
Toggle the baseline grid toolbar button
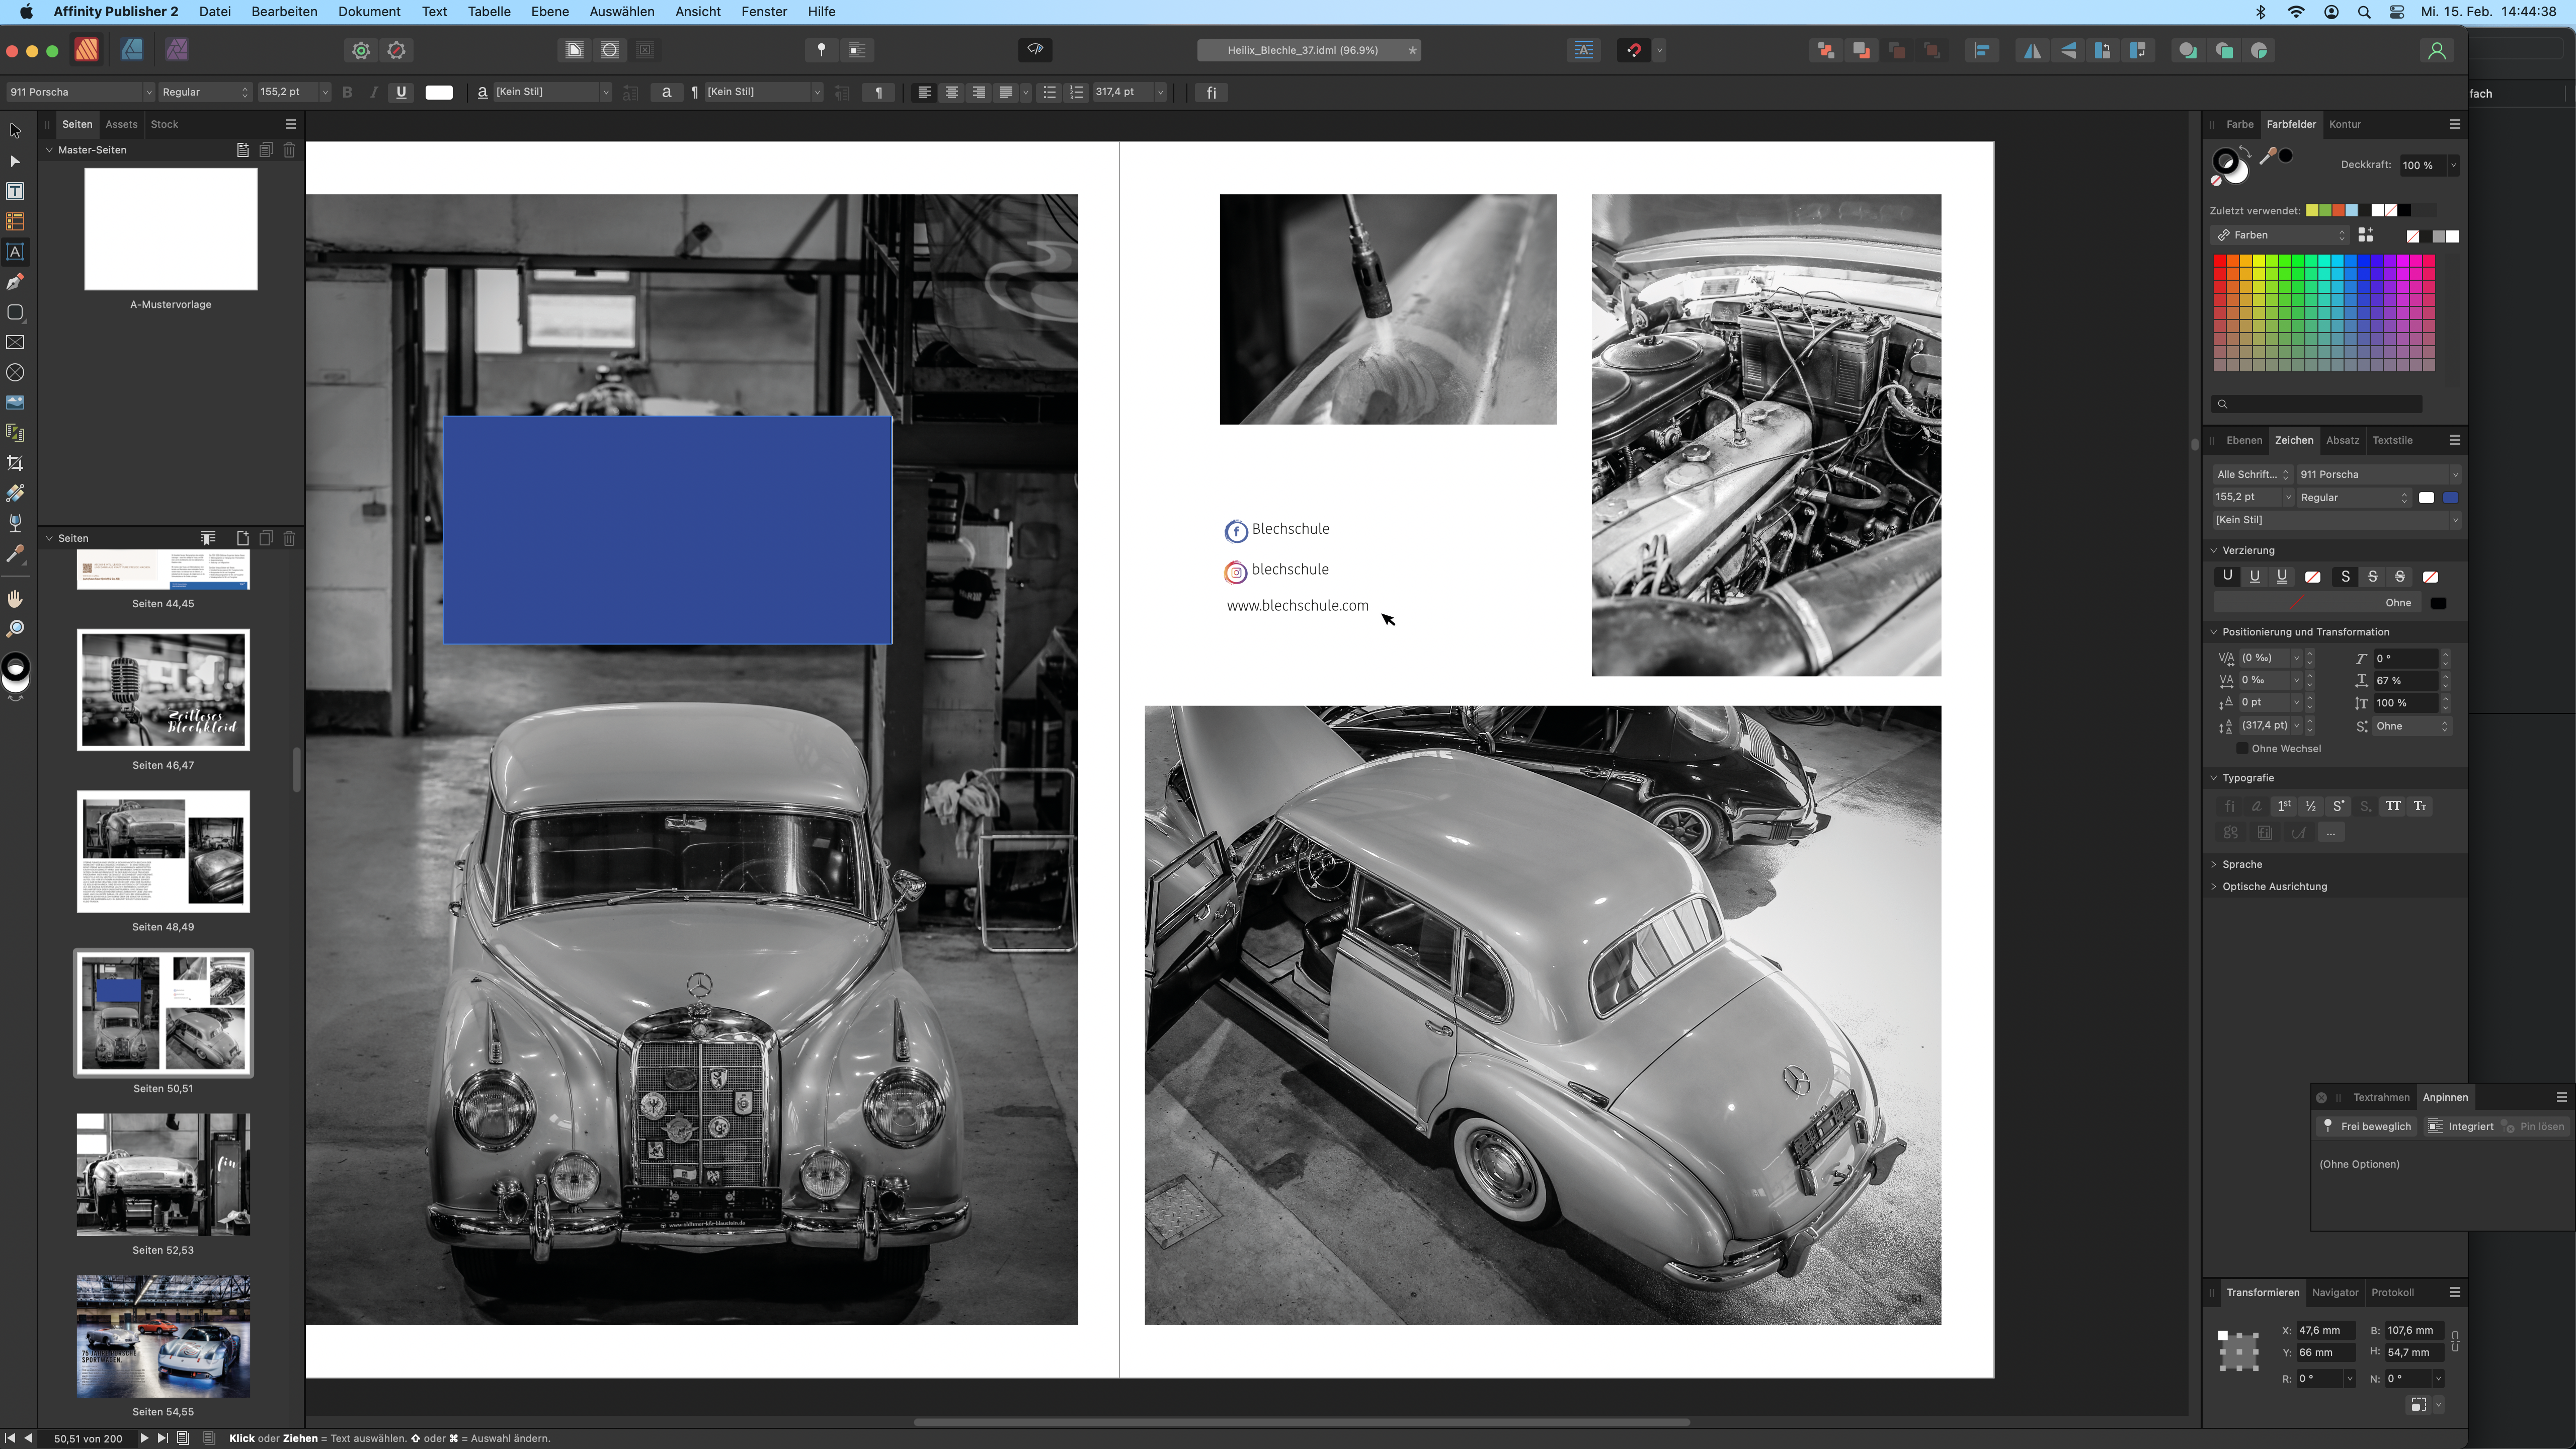pyautogui.click(x=1584, y=50)
